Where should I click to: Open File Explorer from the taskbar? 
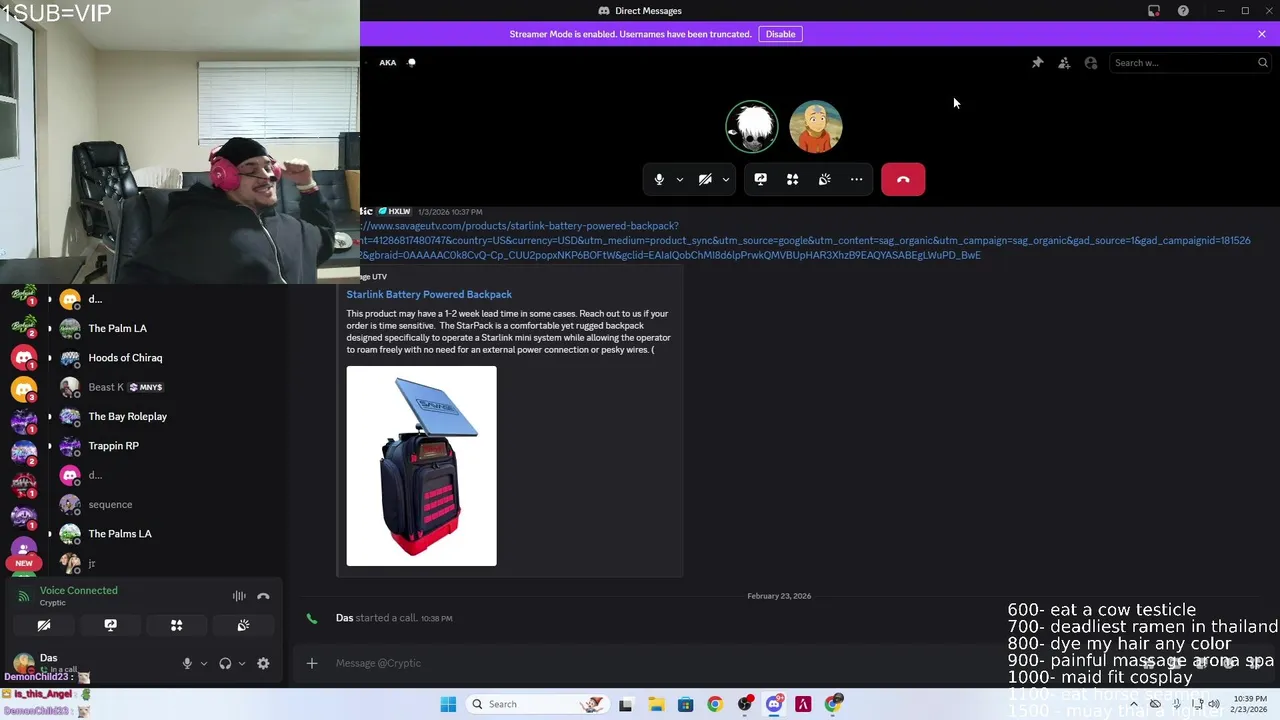coord(656,704)
